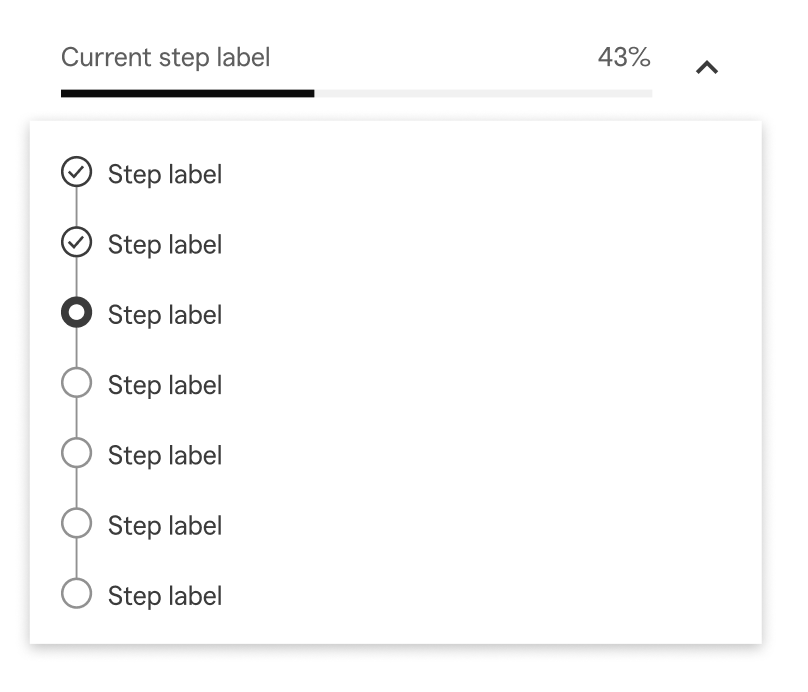Click the second completed step checkmark icon
Screen dimensions: 808x692
76,243
